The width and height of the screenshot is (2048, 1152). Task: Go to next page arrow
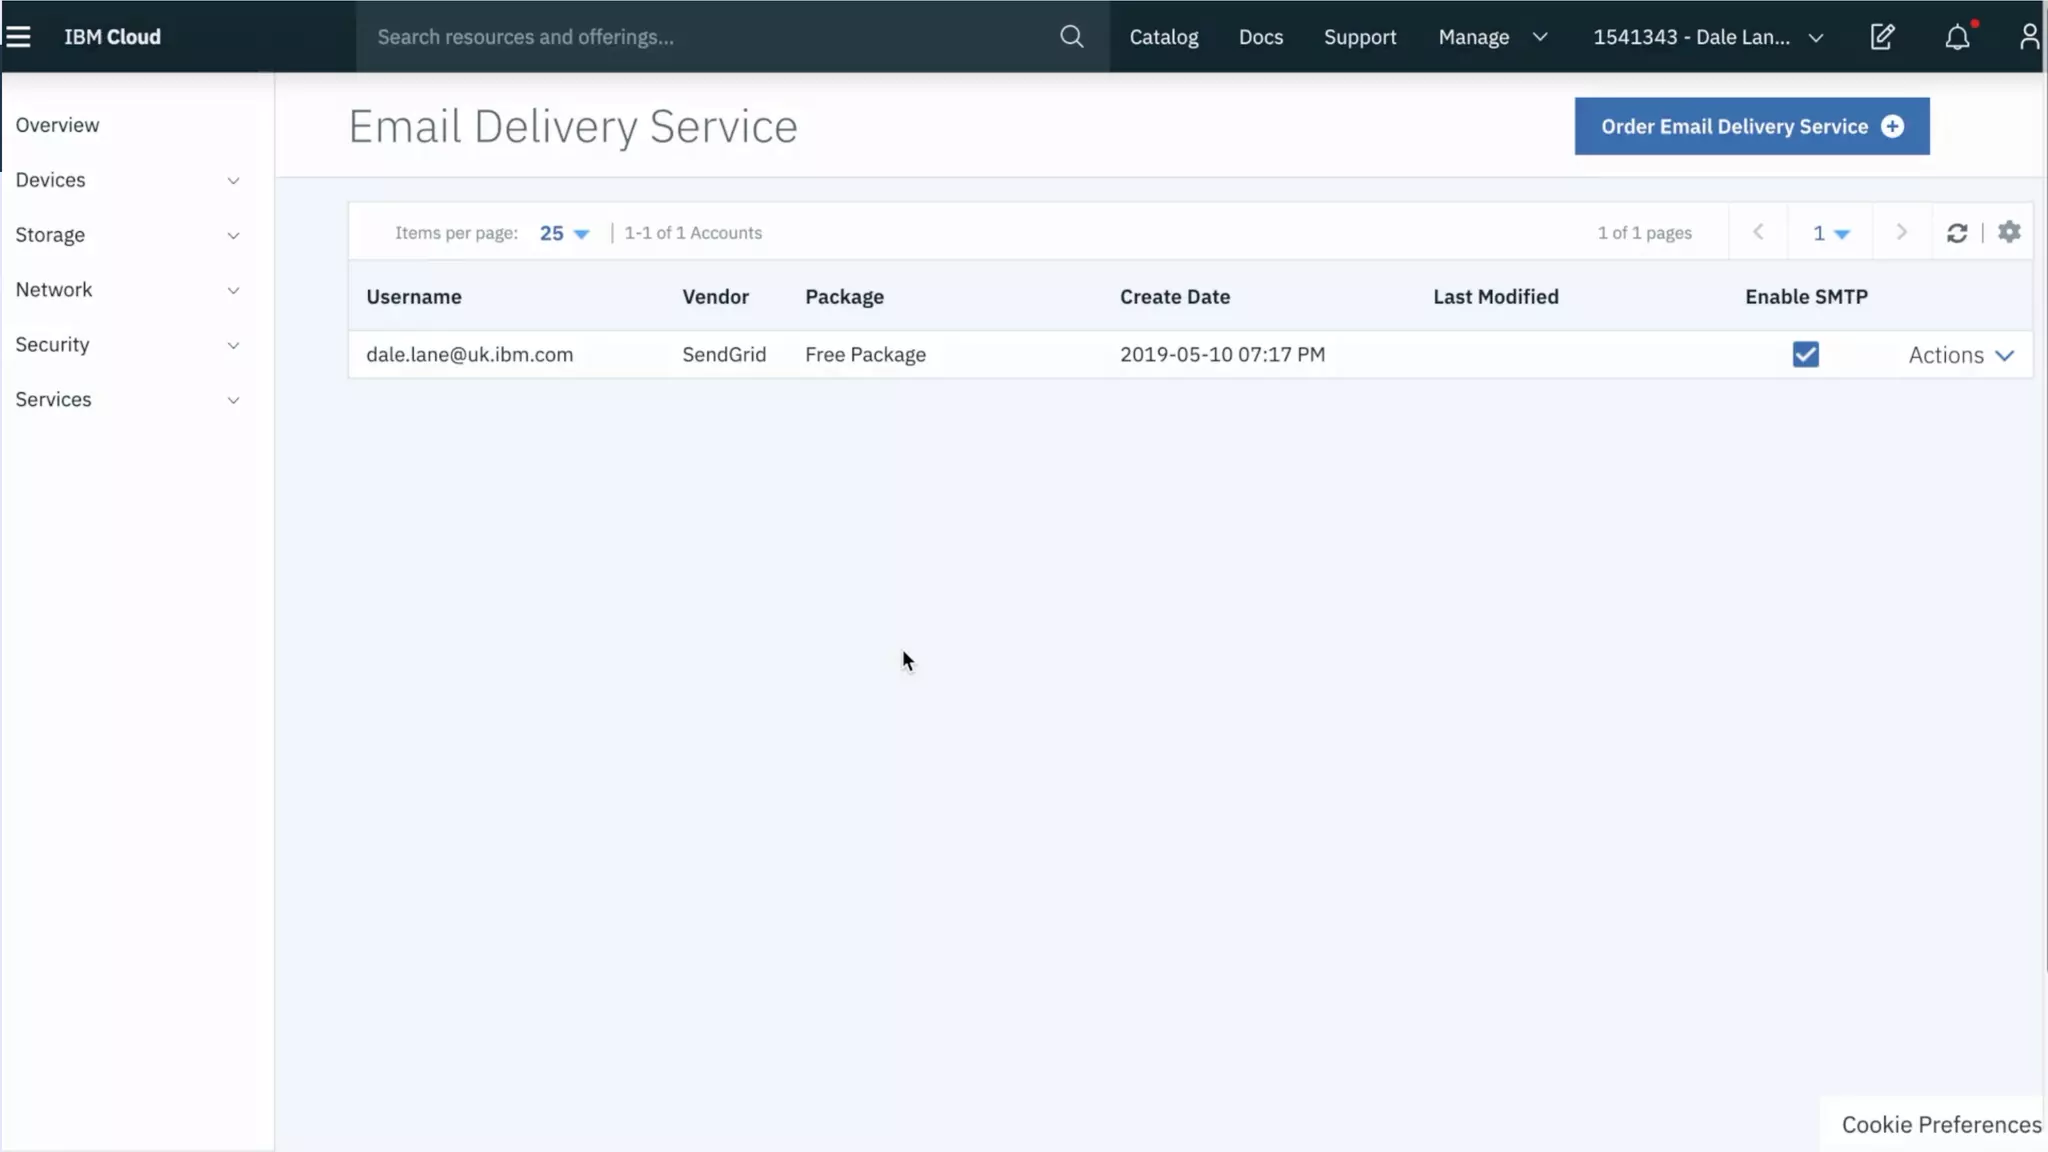click(x=1901, y=232)
